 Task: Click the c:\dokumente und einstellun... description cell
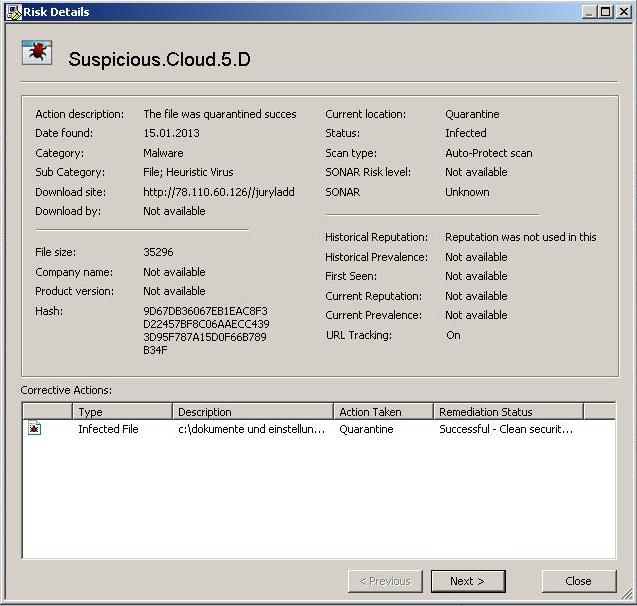[x=251, y=429]
